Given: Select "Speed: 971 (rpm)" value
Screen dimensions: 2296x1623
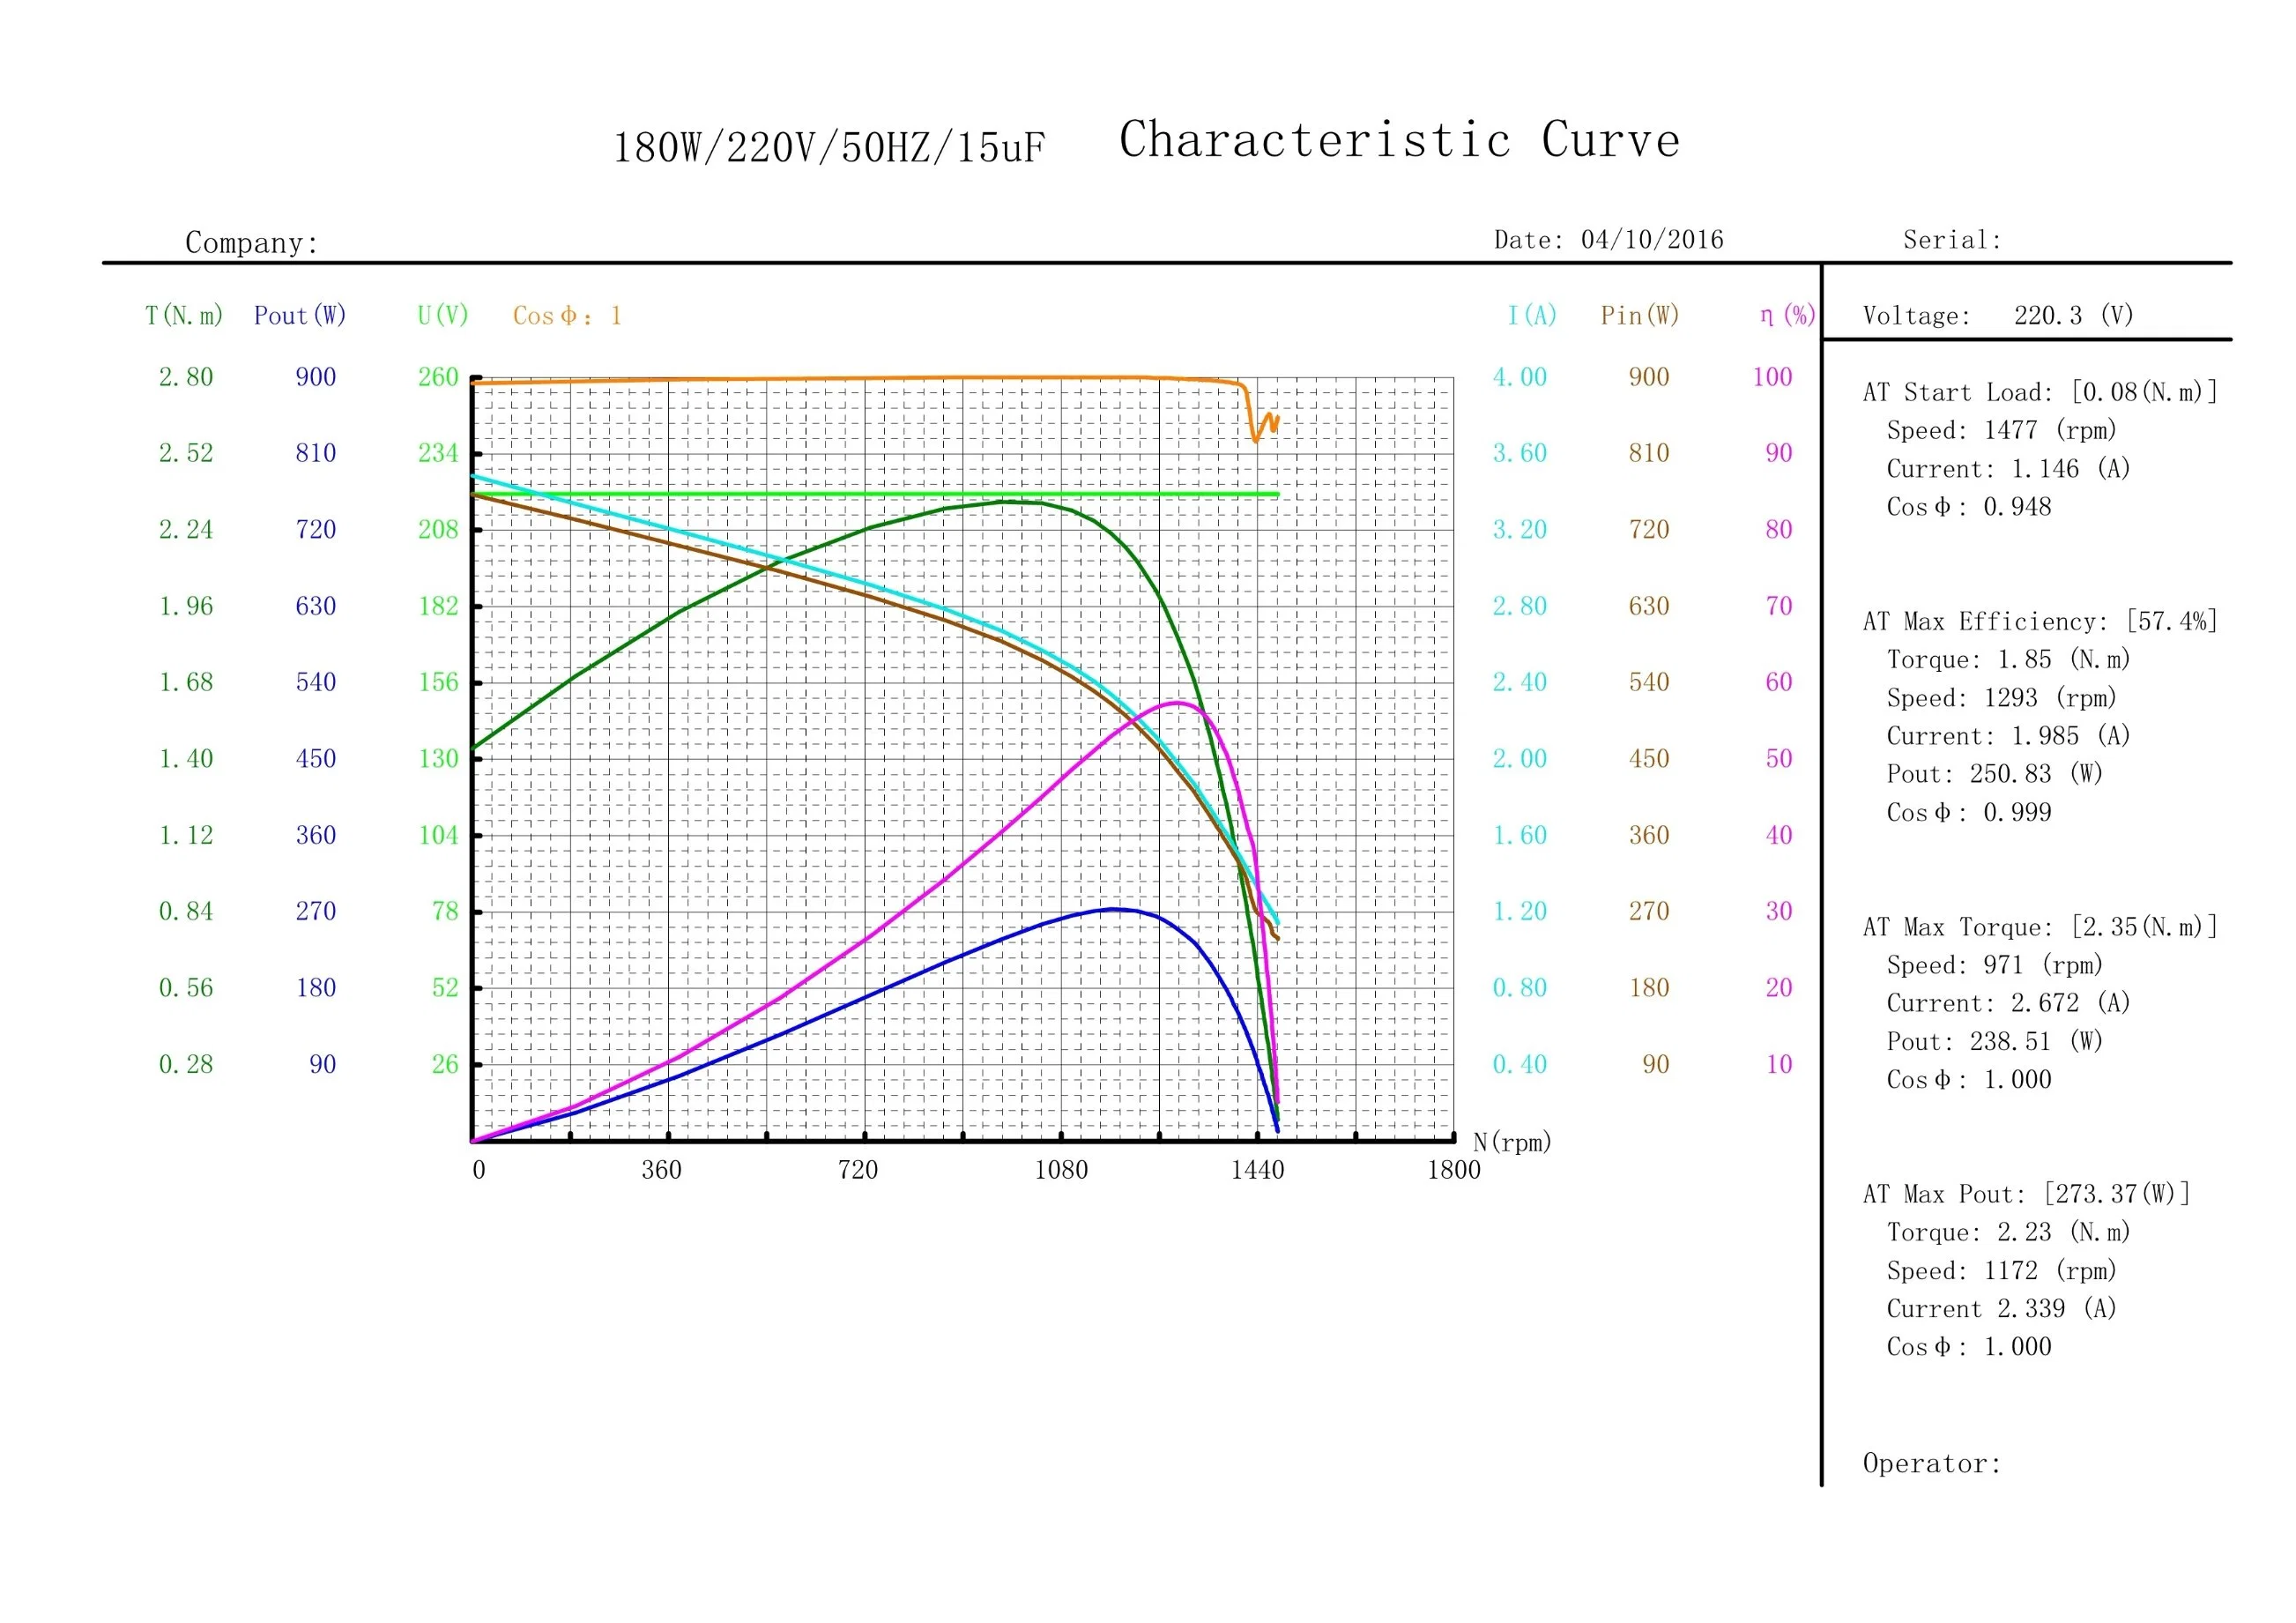Looking at the screenshot, I should [x=1995, y=965].
